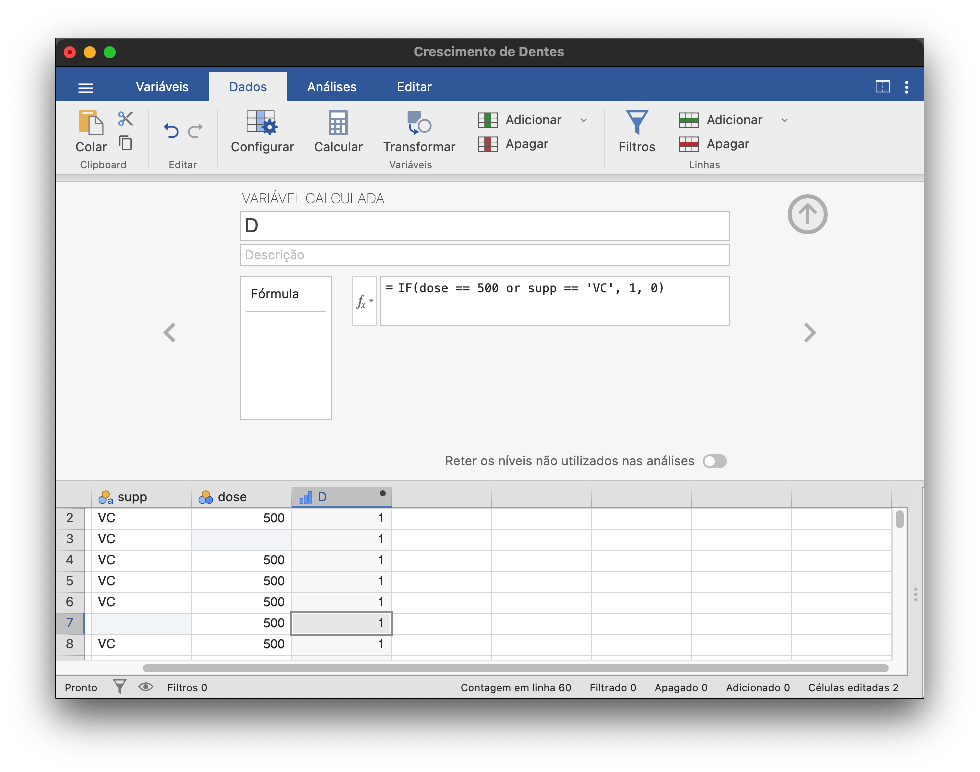
Task: Click Apagar under the Linhas group
Action: [x=715, y=144]
